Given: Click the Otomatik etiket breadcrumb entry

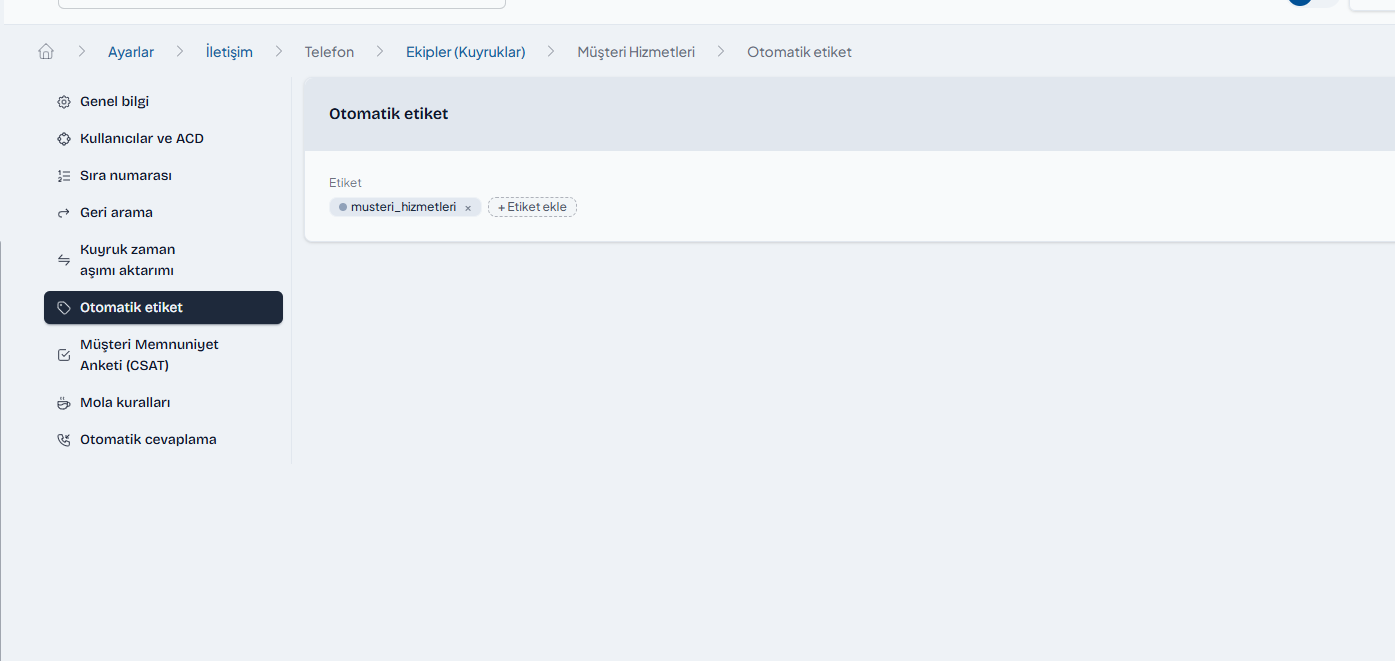Looking at the screenshot, I should [800, 52].
